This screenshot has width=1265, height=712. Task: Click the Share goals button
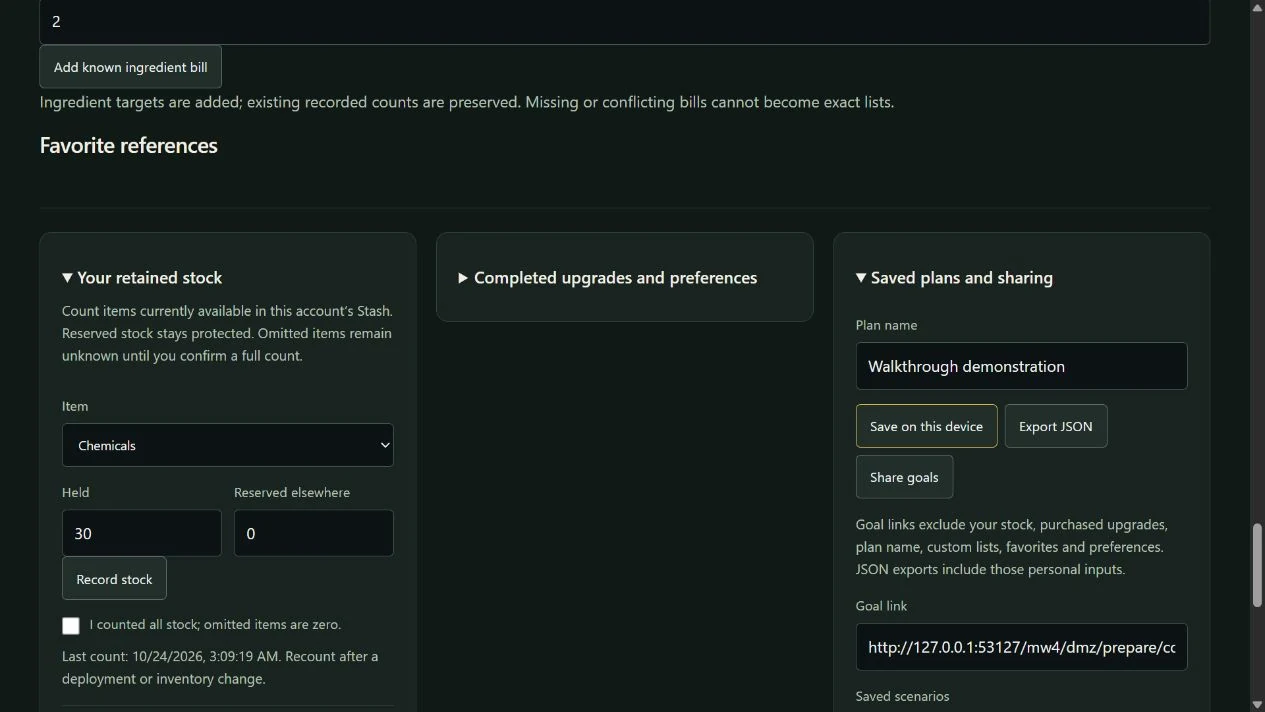click(904, 477)
